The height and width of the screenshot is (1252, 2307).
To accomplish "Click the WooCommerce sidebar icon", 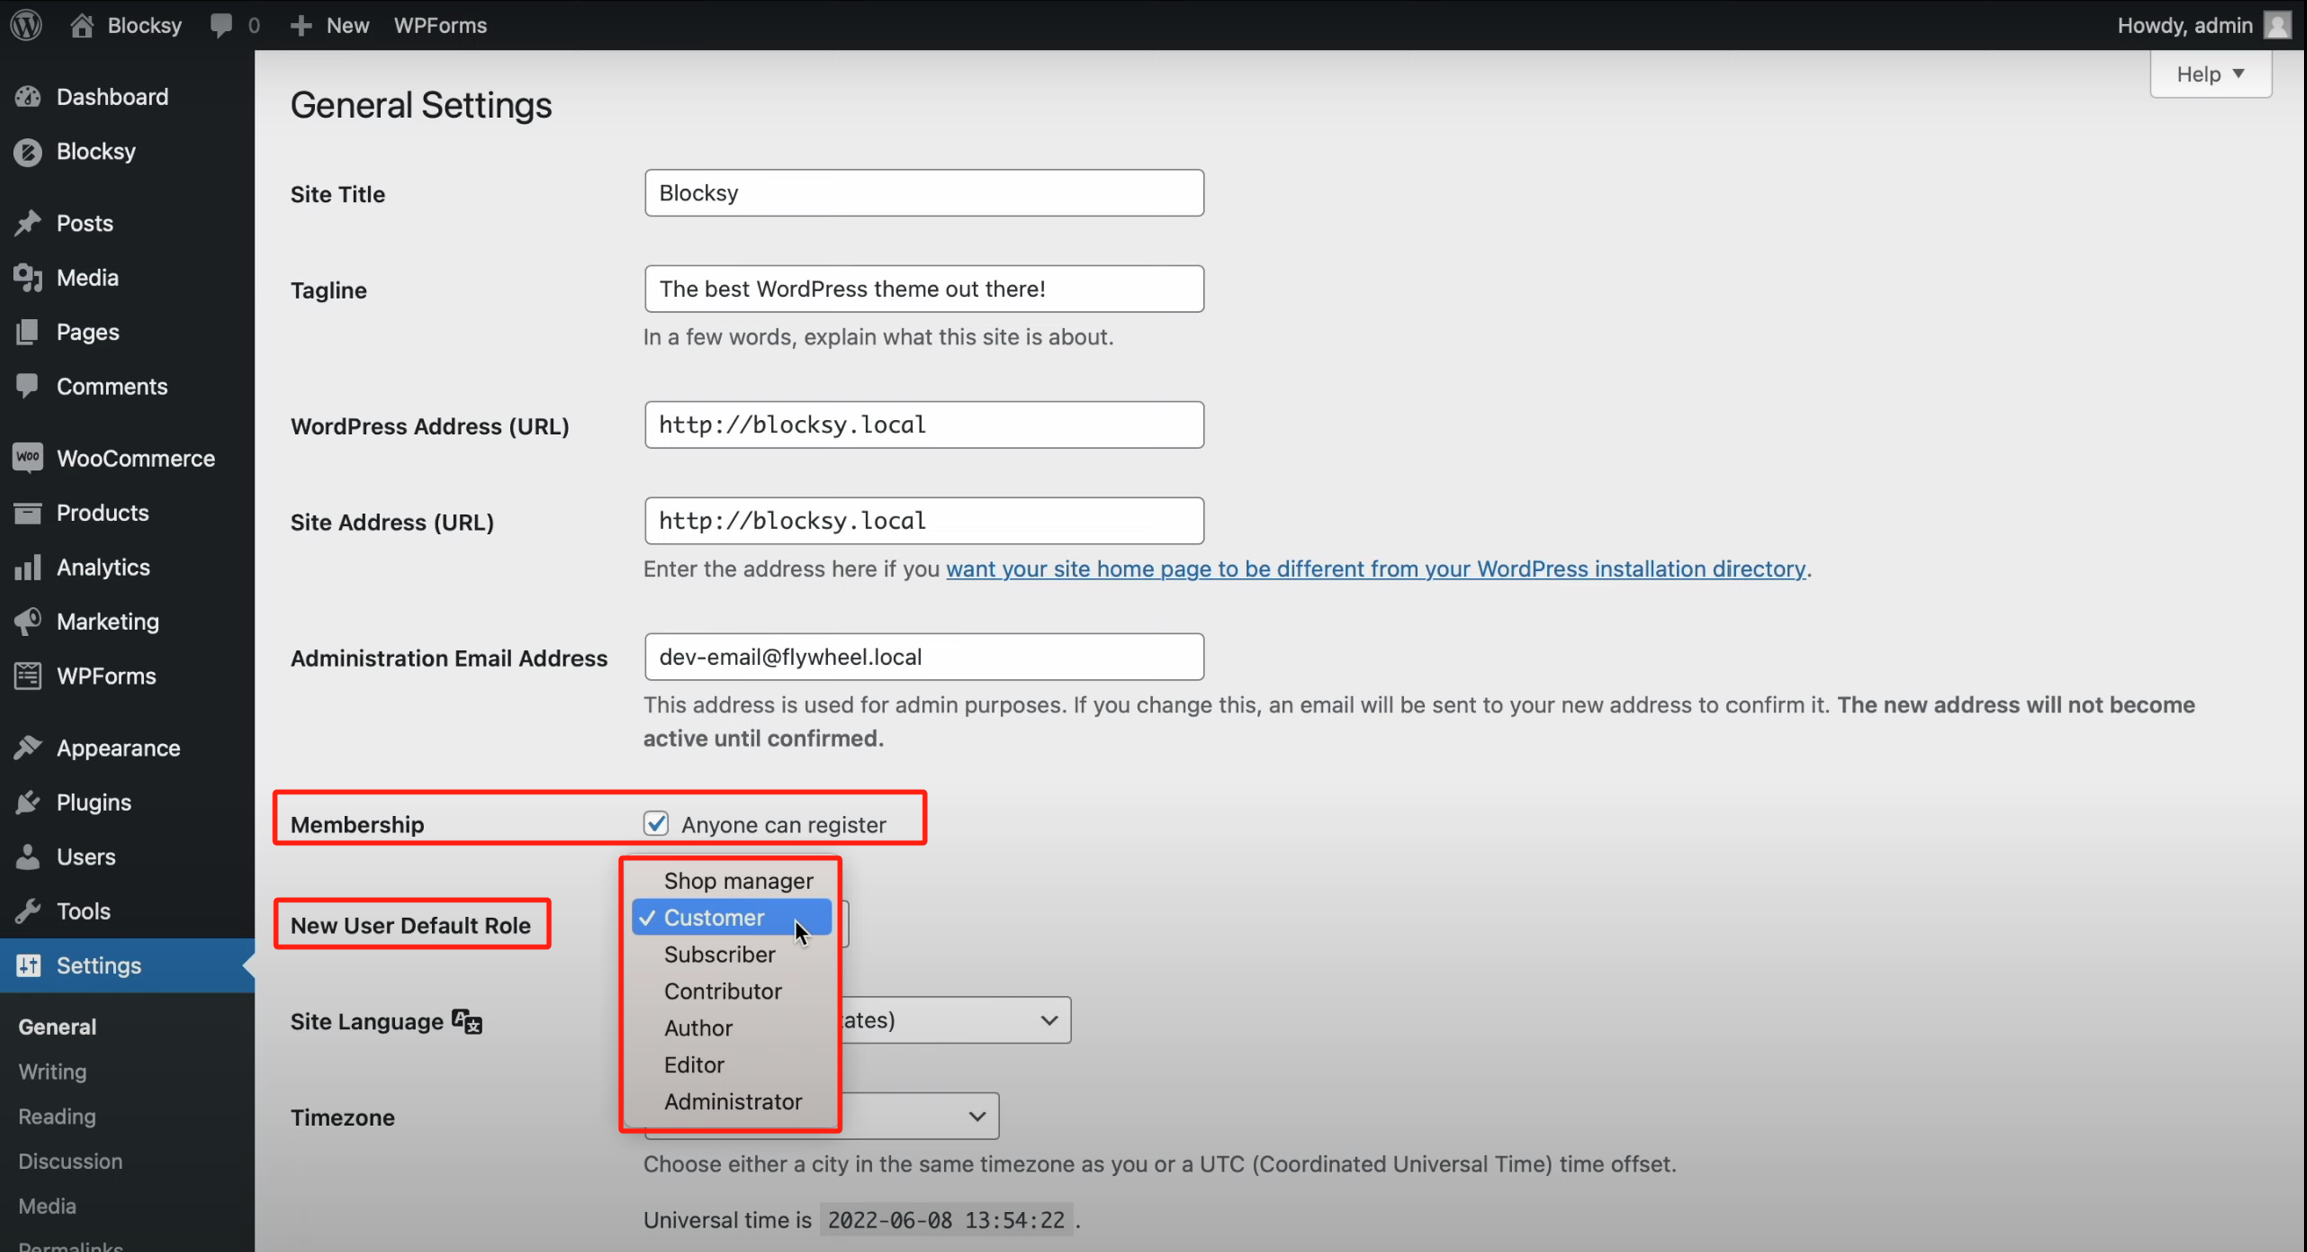I will coord(29,457).
